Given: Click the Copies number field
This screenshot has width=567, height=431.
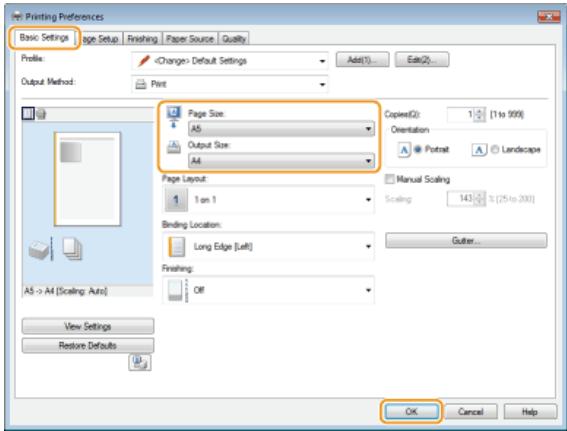Looking at the screenshot, I should pos(460,115).
